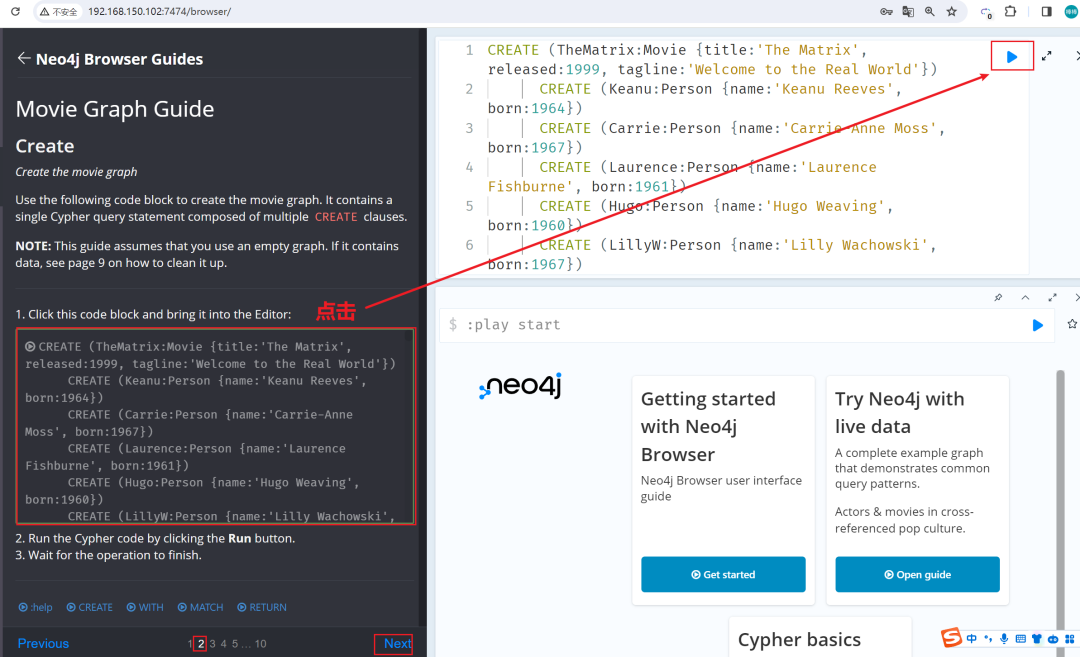The image size is (1080, 657).
Task: Open the browser extensions puzzle icon
Action: [x=1010, y=11]
